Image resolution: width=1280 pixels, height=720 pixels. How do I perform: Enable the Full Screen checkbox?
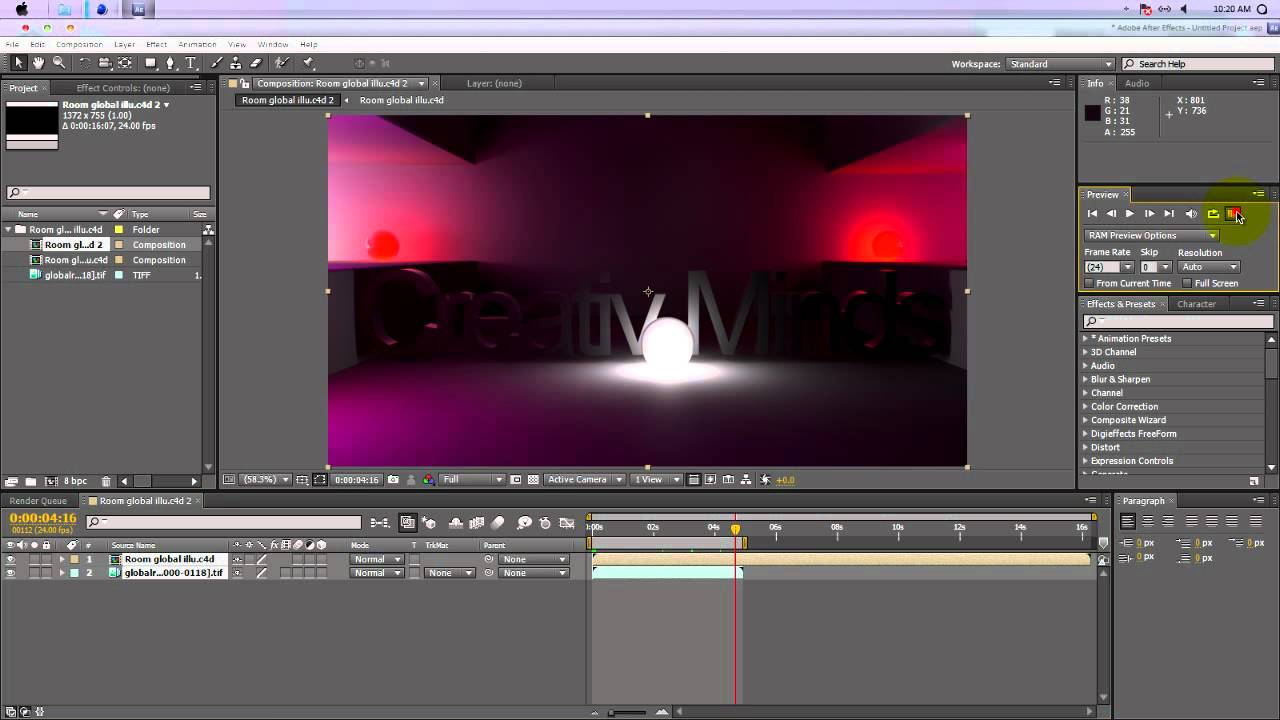click(x=1187, y=283)
